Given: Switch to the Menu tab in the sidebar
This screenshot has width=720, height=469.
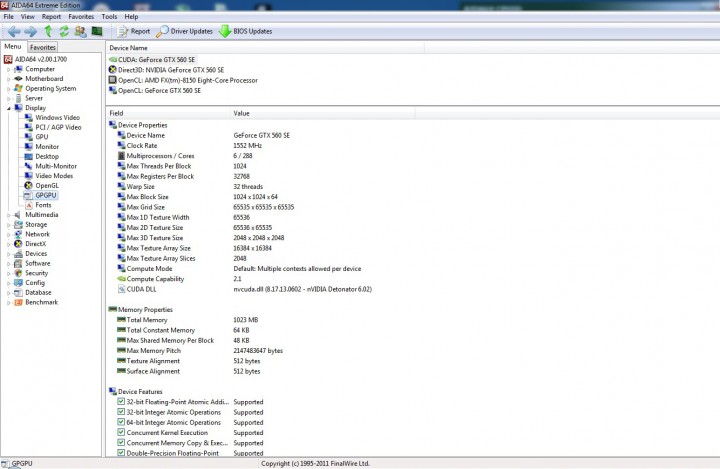Looking at the screenshot, I should point(13,46).
